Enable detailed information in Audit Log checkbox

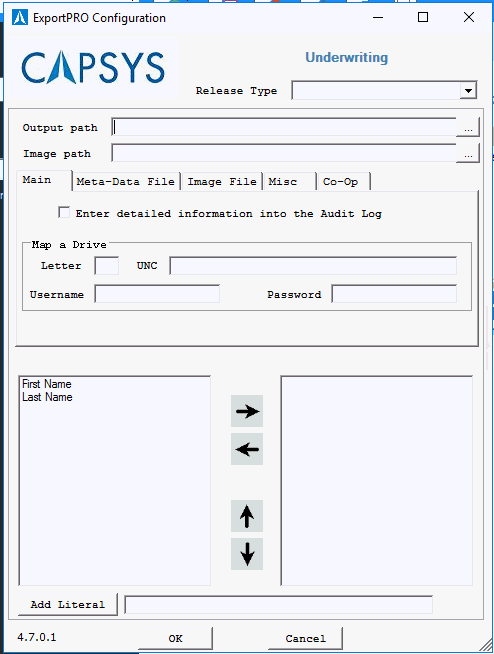64,213
